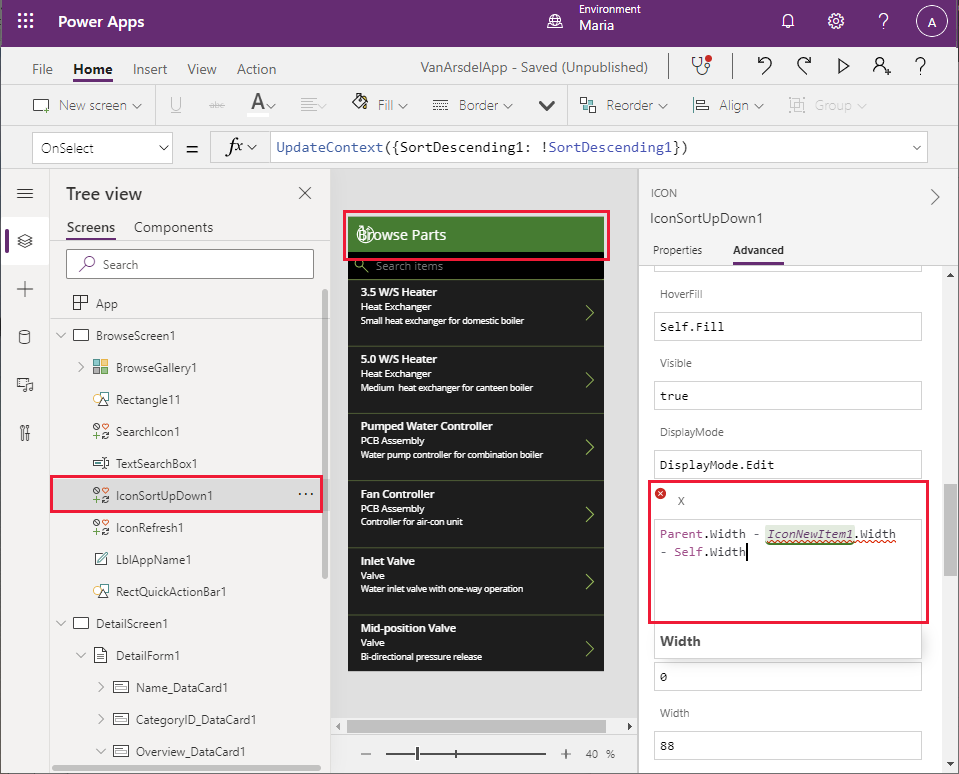Click the zoom slider handle
959x774 pixels.
pyautogui.click(x=418, y=753)
